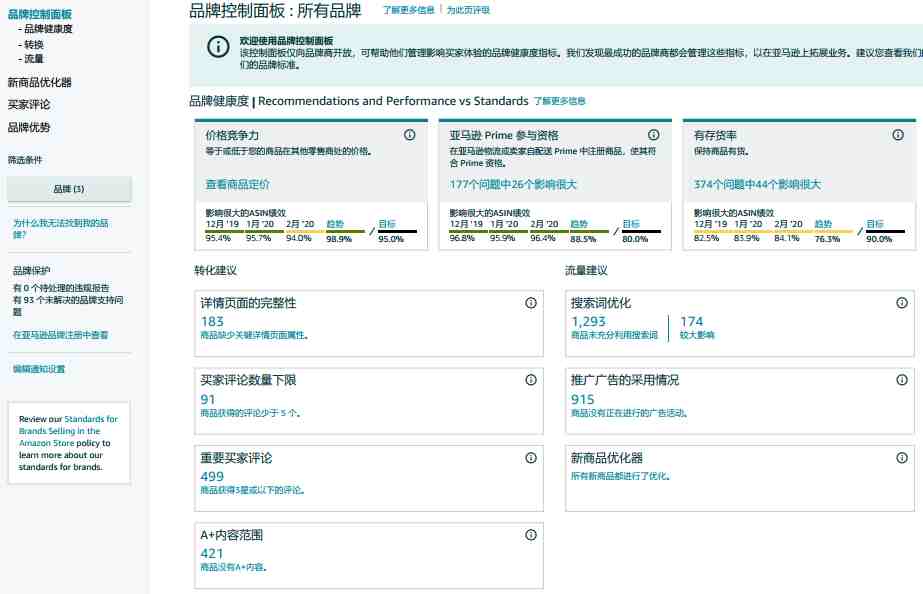
Task: Open the 品牌 (3) filter dropdown
Action: pyautogui.click(x=69, y=189)
